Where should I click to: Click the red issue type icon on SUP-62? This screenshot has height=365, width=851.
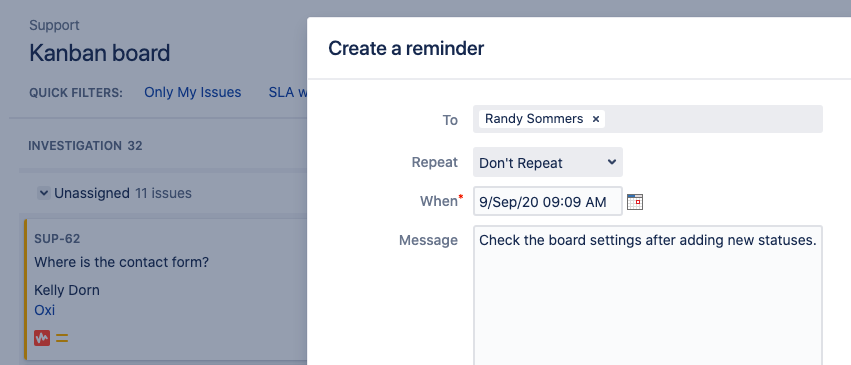42,338
